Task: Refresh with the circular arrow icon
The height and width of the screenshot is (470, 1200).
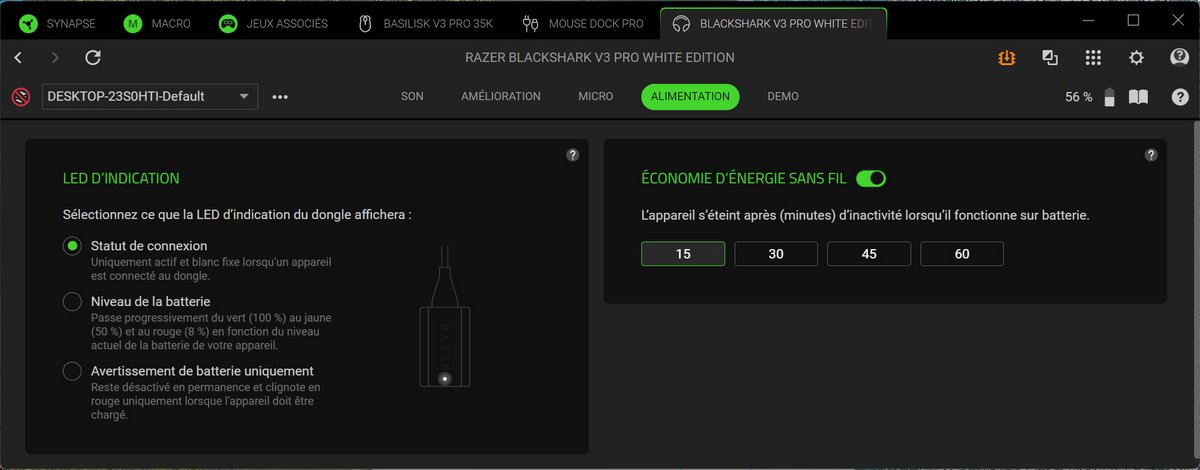Action: coord(93,58)
